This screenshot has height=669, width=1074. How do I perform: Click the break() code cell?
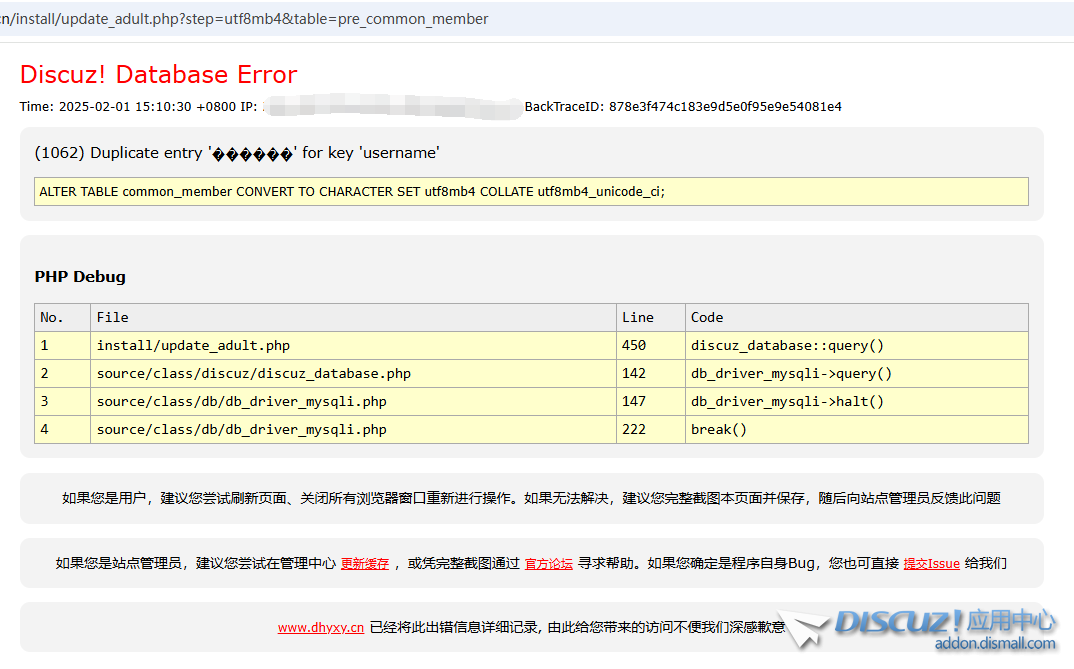718,430
